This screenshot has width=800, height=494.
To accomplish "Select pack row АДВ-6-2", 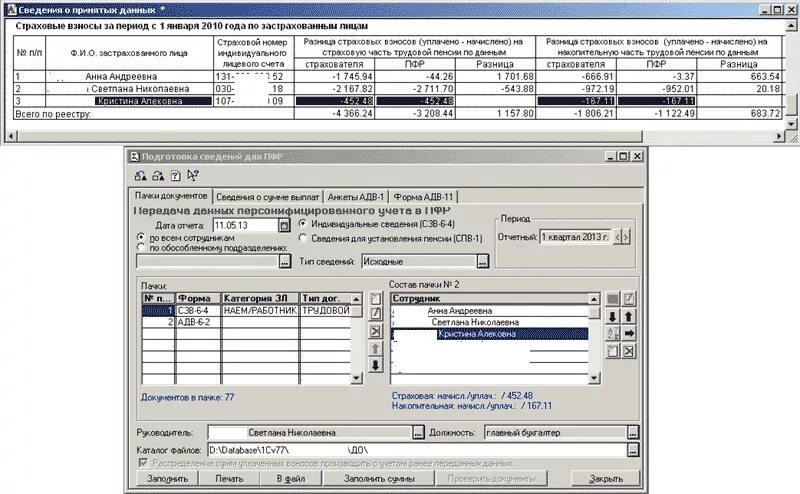I will (x=246, y=322).
